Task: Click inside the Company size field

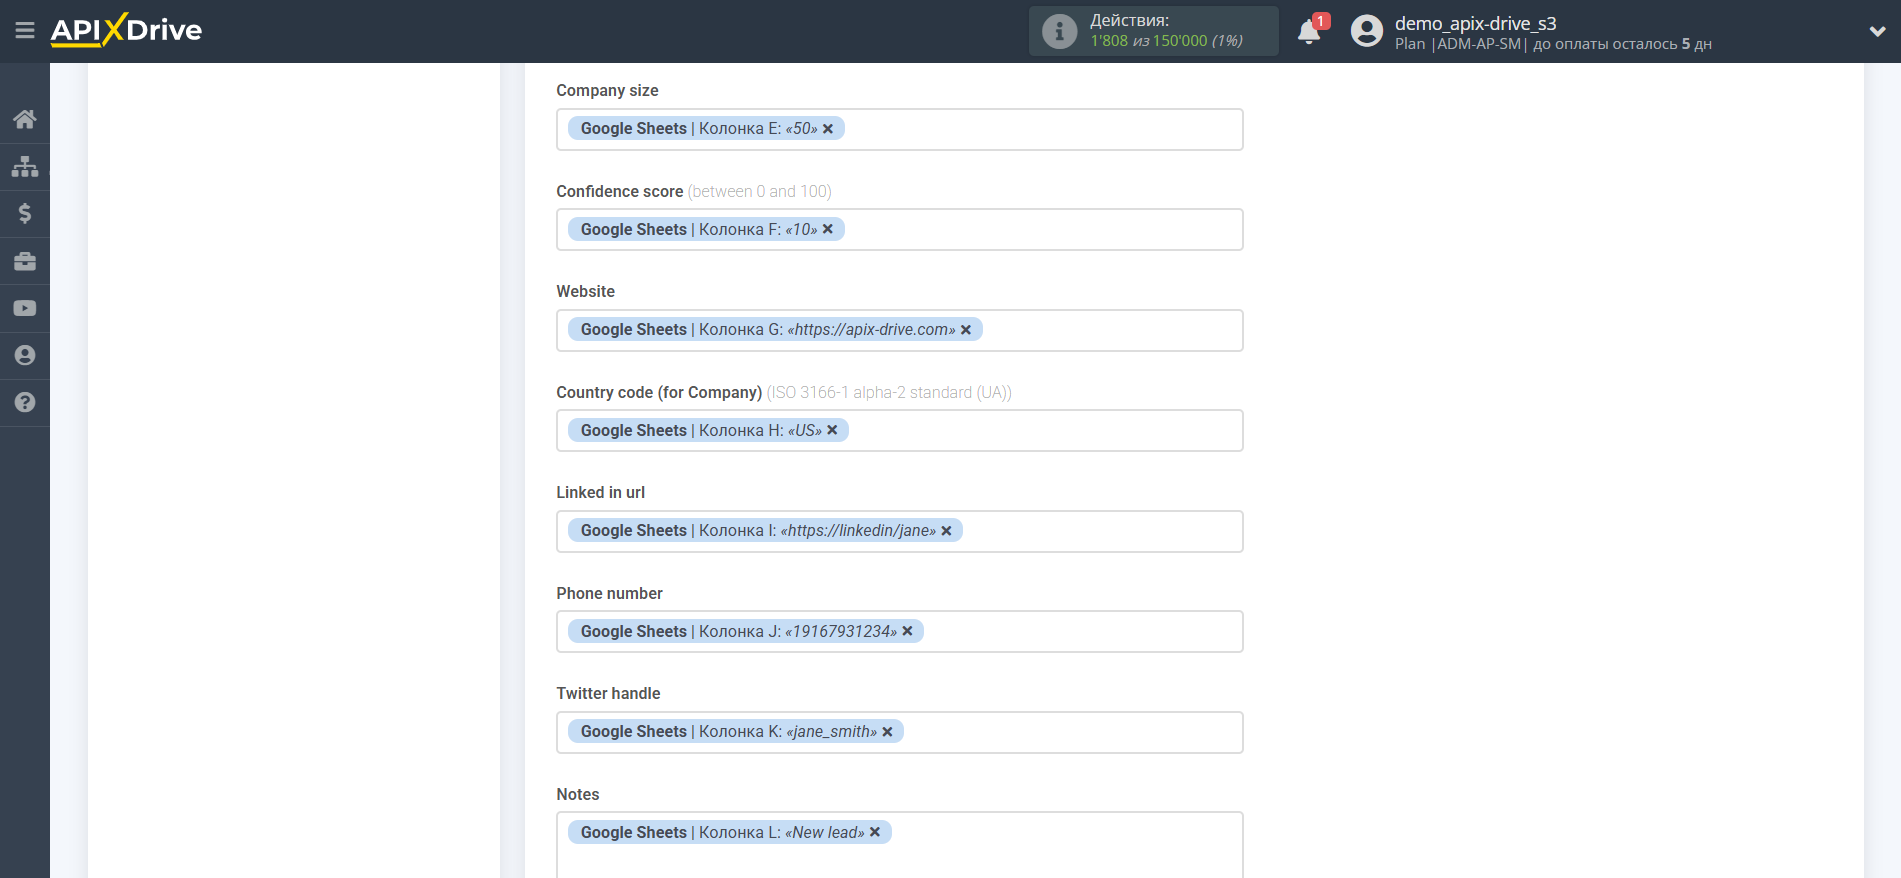Action: coord(899,129)
